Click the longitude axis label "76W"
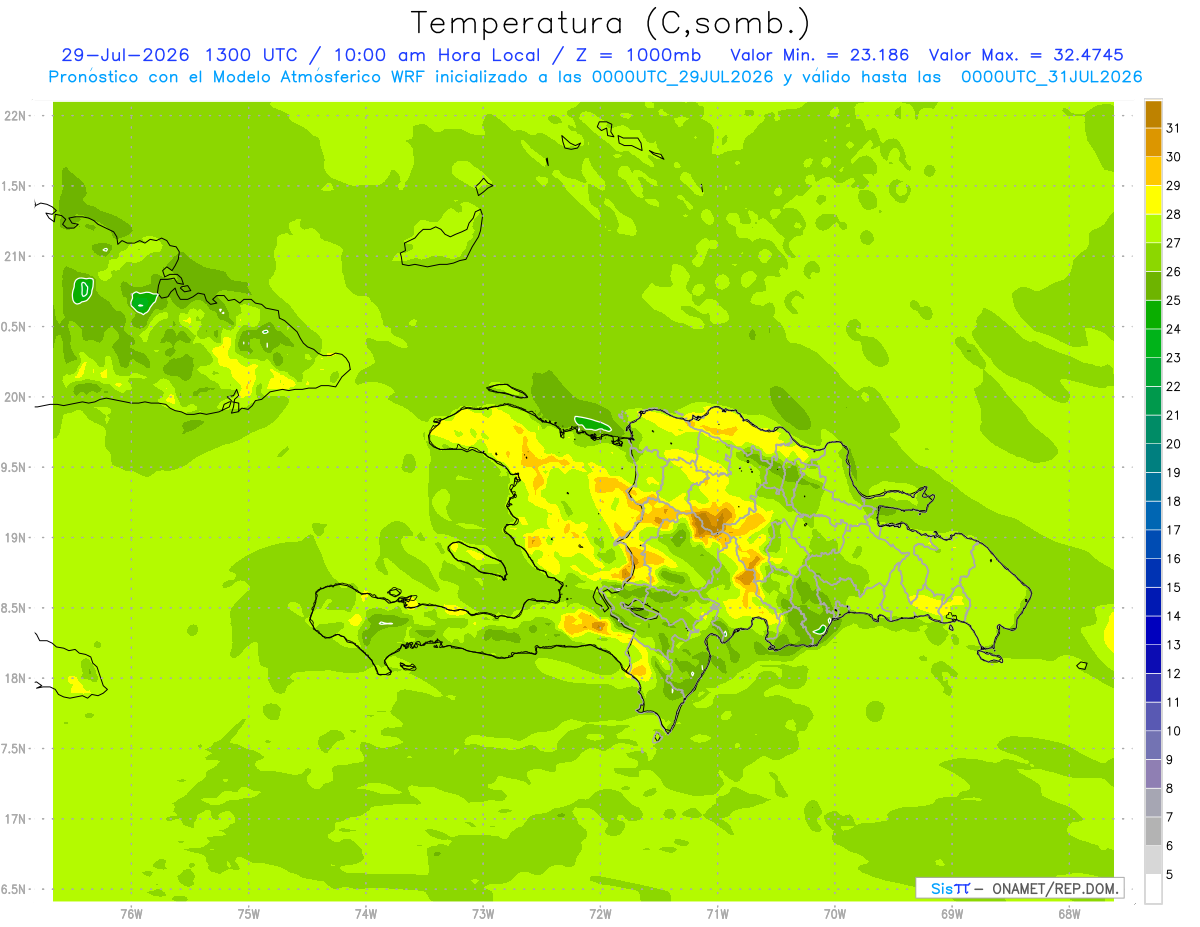 [131, 913]
